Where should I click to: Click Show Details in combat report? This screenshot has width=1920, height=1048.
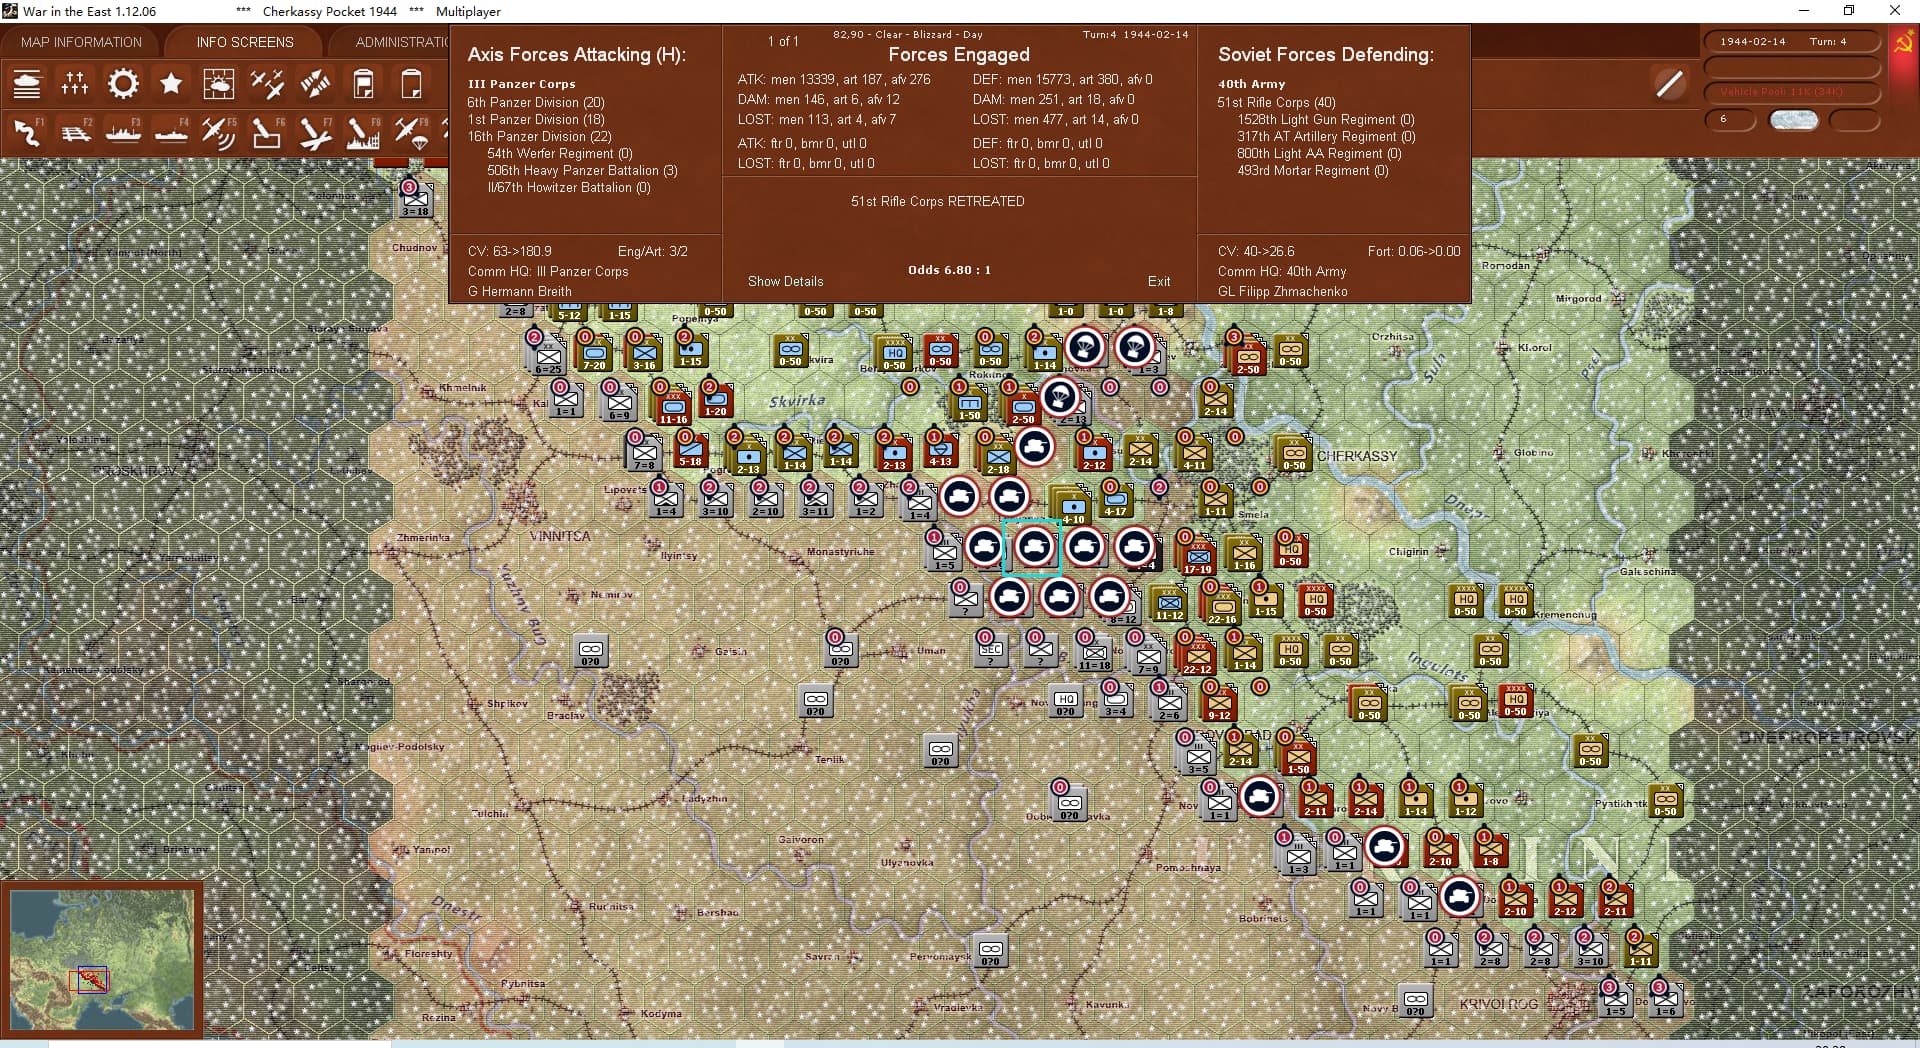coord(786,281)
